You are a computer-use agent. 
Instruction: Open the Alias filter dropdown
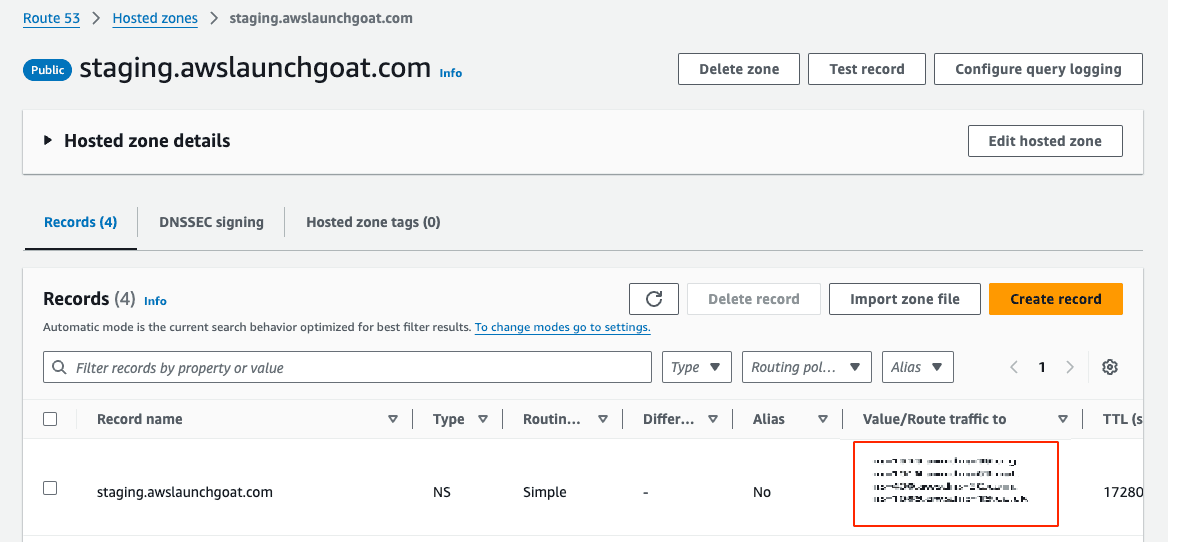917,367
